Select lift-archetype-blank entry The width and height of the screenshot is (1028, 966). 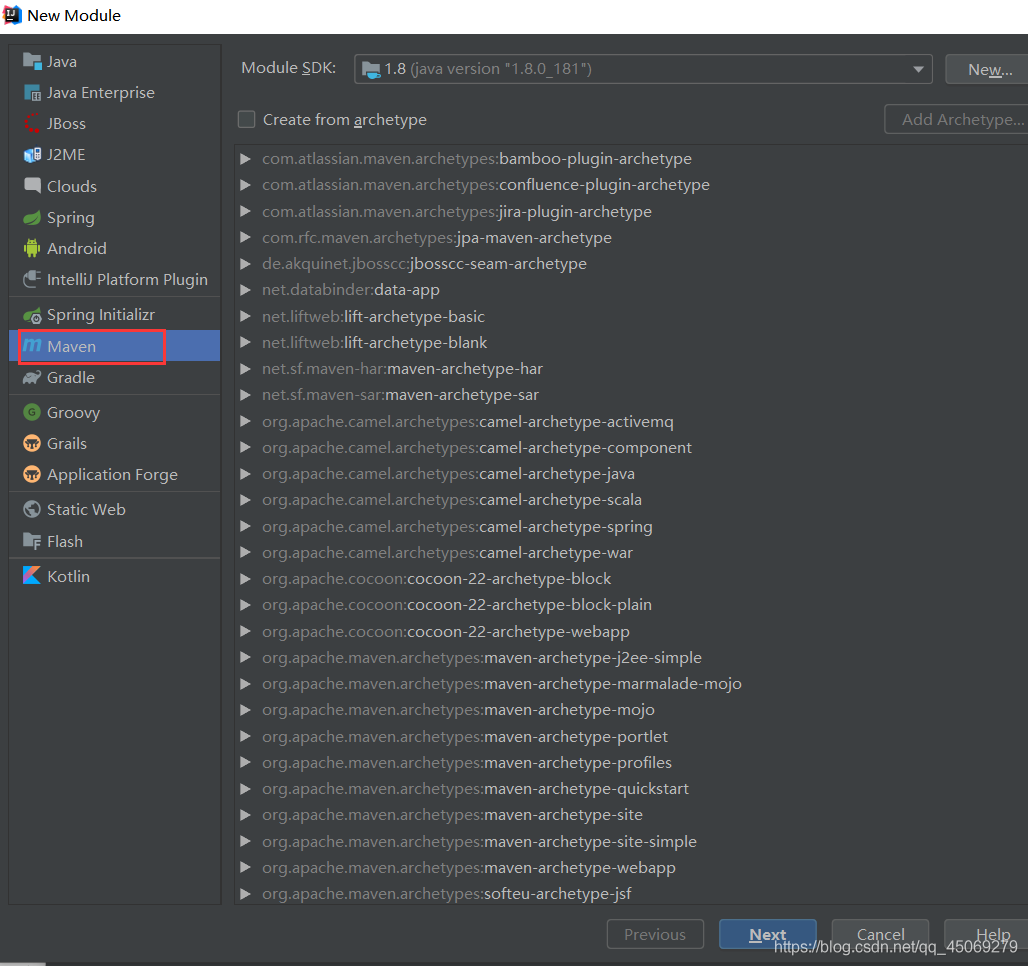tap(374, 343)
